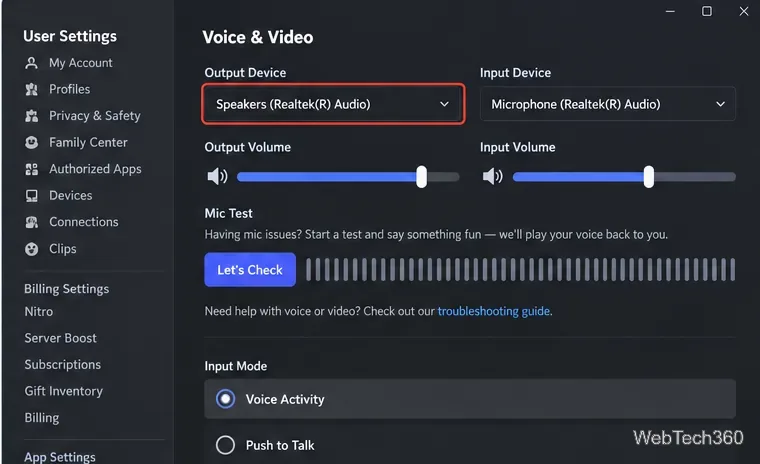Screen dimensions: 760x464
Task: Go to Profiles settings
Action: point(69,89)
